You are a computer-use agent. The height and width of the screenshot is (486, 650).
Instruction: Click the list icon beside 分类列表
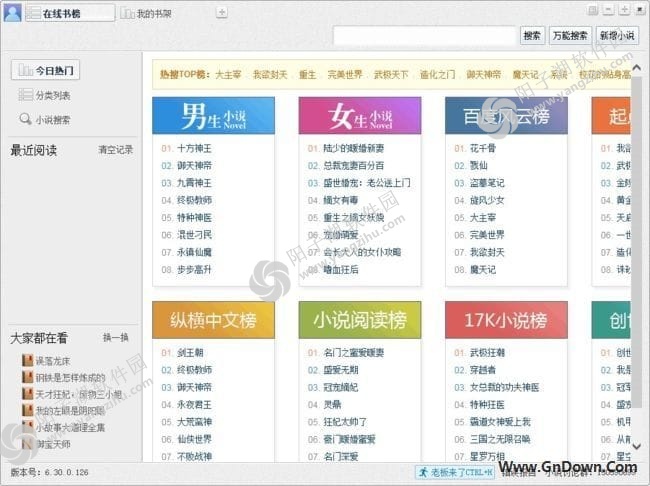25,95
